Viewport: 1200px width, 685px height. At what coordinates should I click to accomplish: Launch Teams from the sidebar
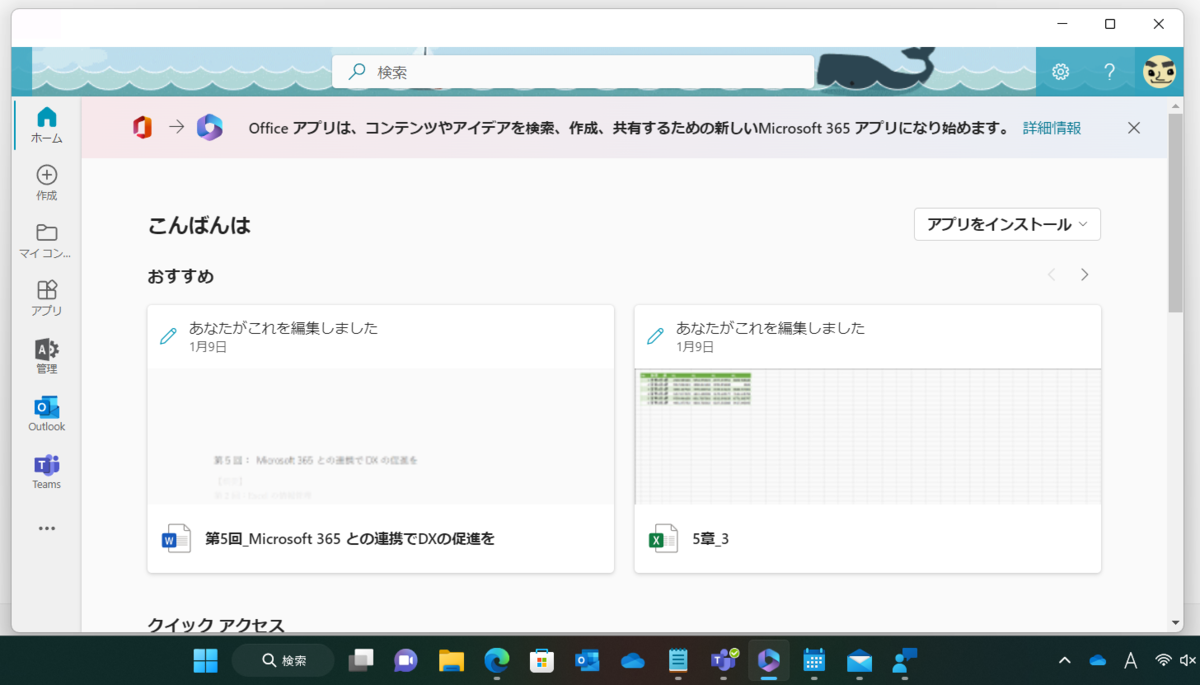(46, 472)
